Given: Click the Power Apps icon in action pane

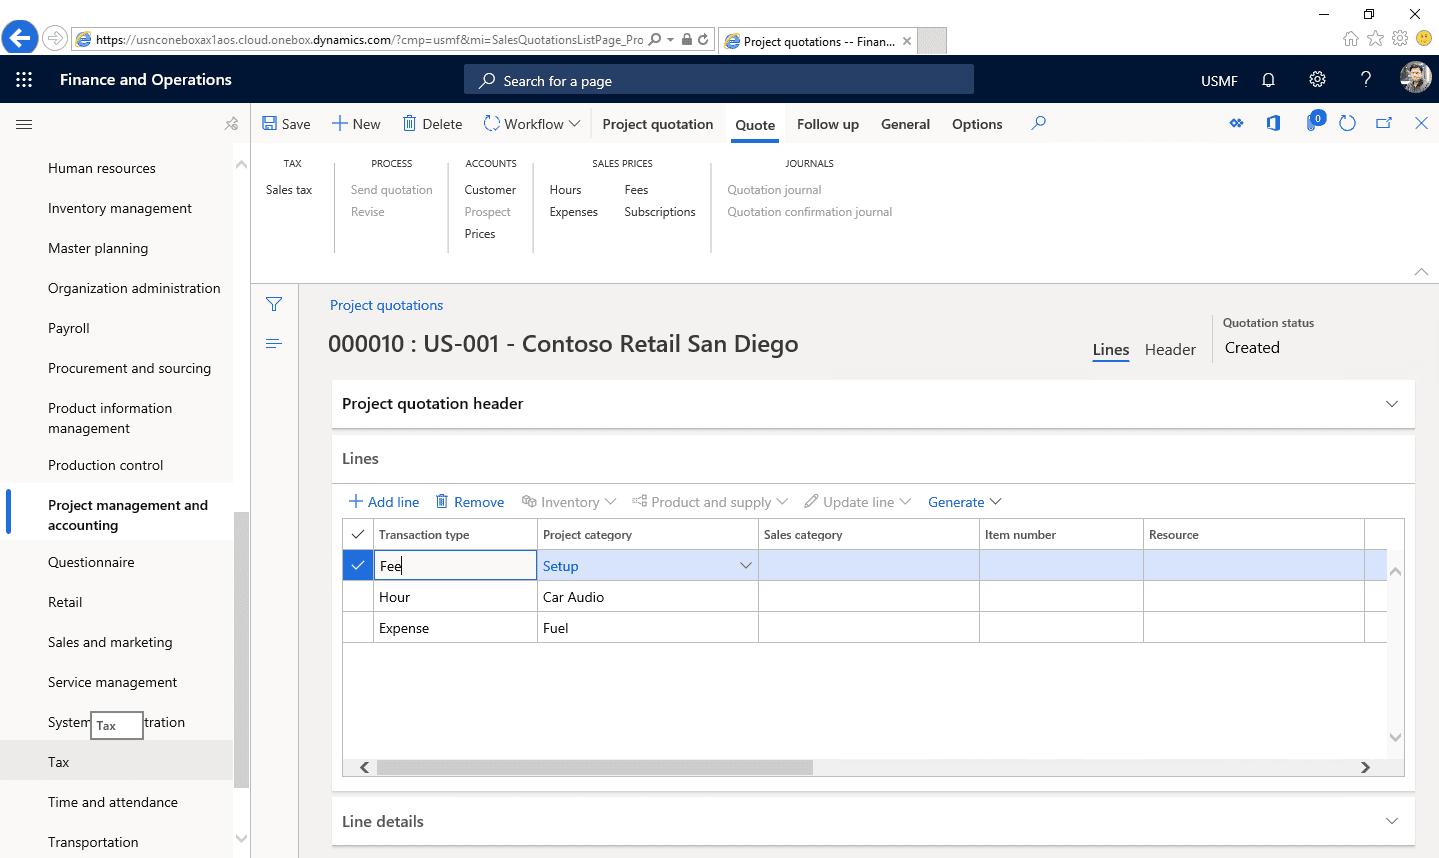Looking at the screenshot, I should pos(1237,124).
